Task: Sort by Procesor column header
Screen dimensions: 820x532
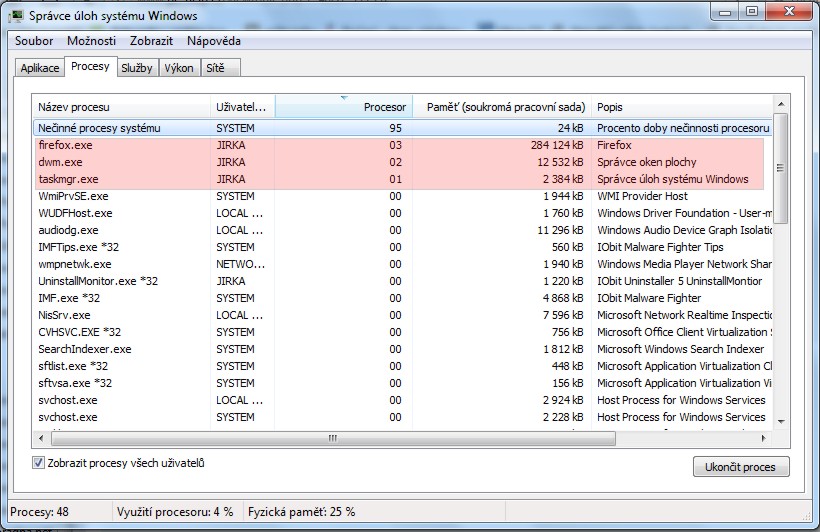Action: (x=343, y=107)
